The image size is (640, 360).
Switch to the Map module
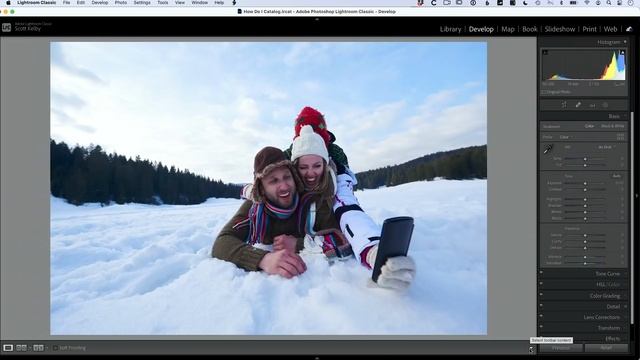click(x=508, y=29)
